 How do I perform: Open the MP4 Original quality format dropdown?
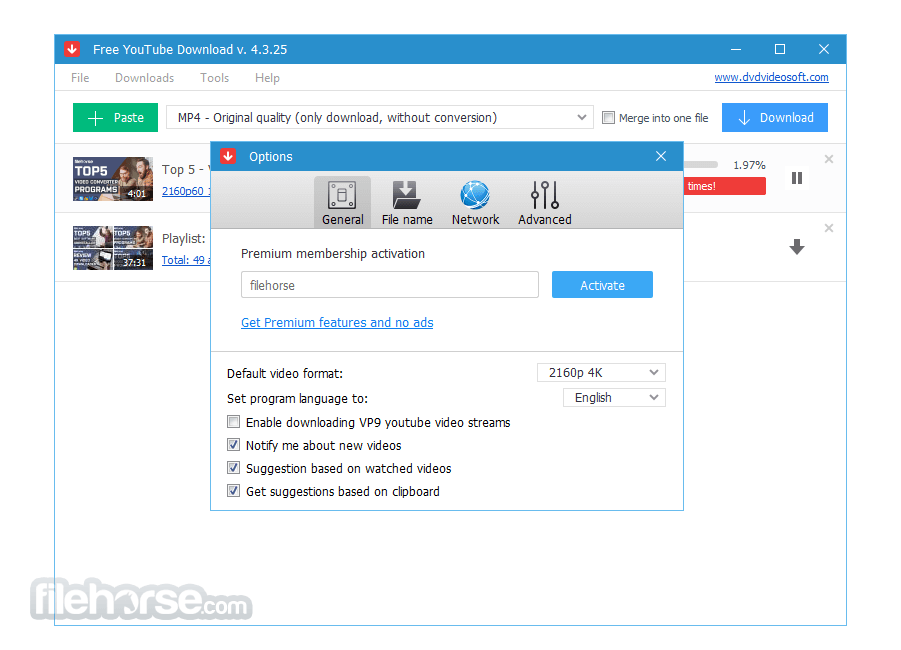click(x=380, y=117)
